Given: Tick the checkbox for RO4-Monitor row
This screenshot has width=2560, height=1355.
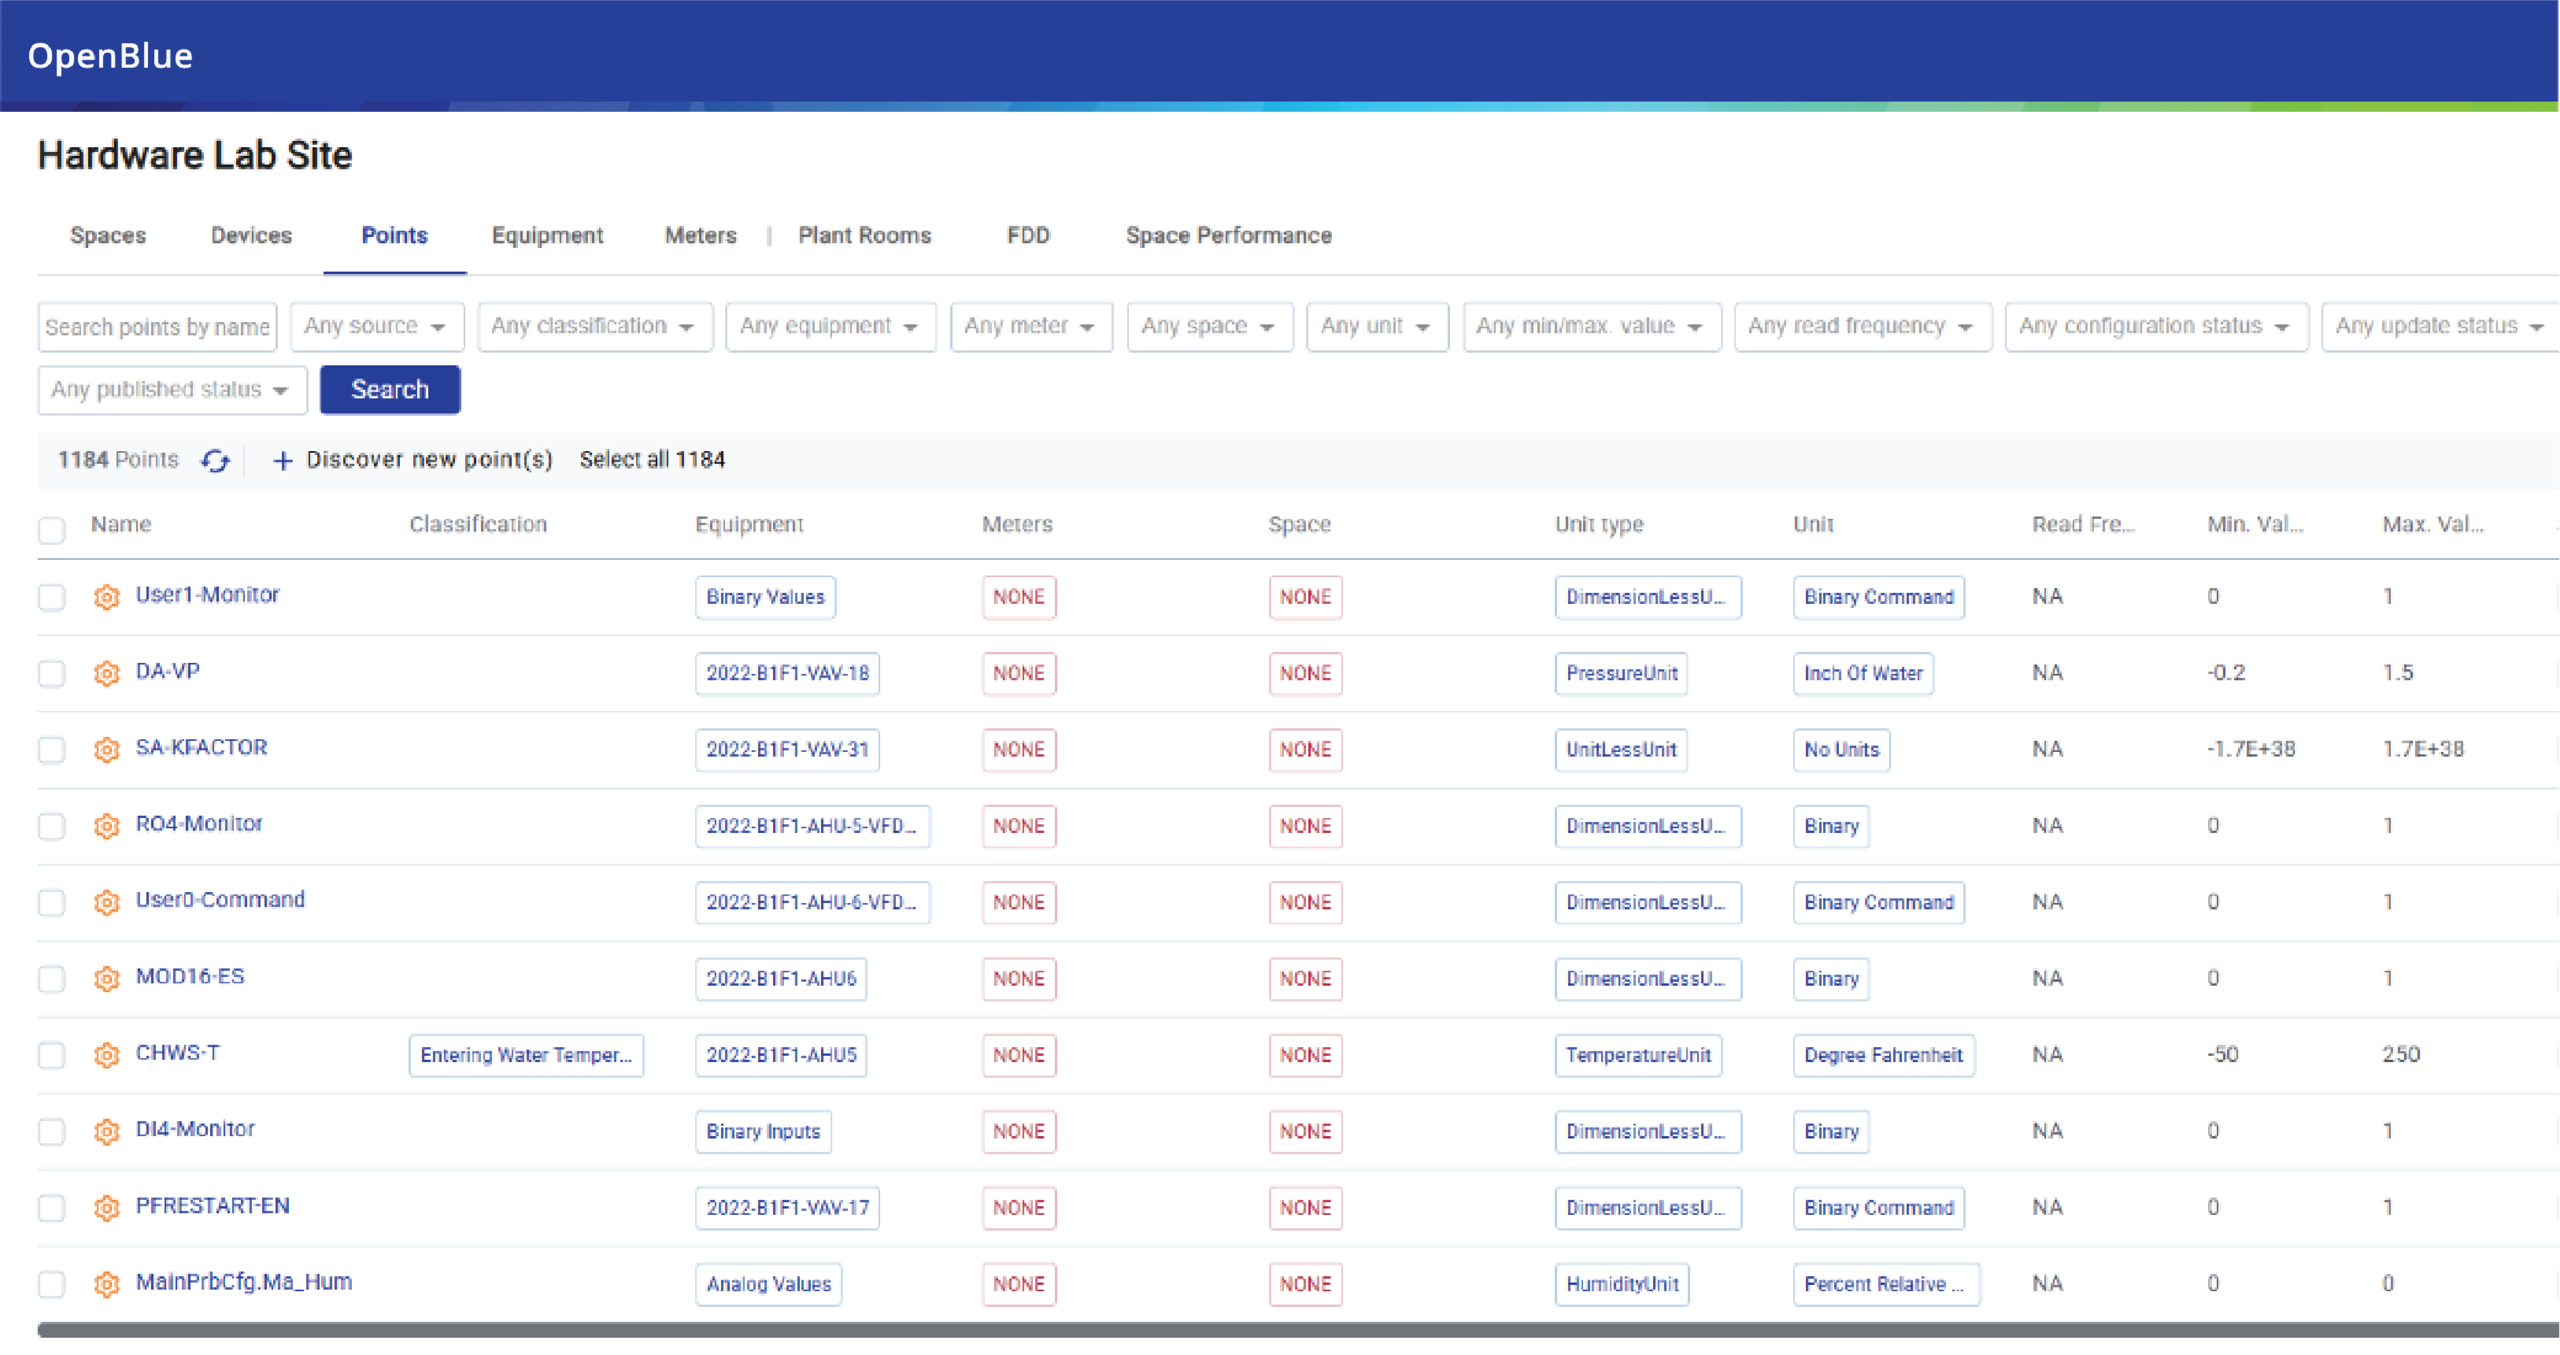Looking at the screenshot, I should point(52,826).
